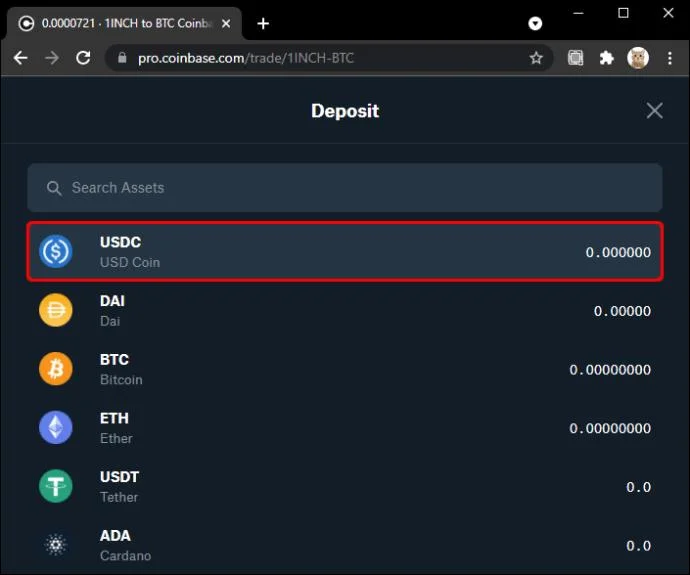Choose the ETH label text
The height and width of the screenshot is (575, 690).
click(114, 418)
